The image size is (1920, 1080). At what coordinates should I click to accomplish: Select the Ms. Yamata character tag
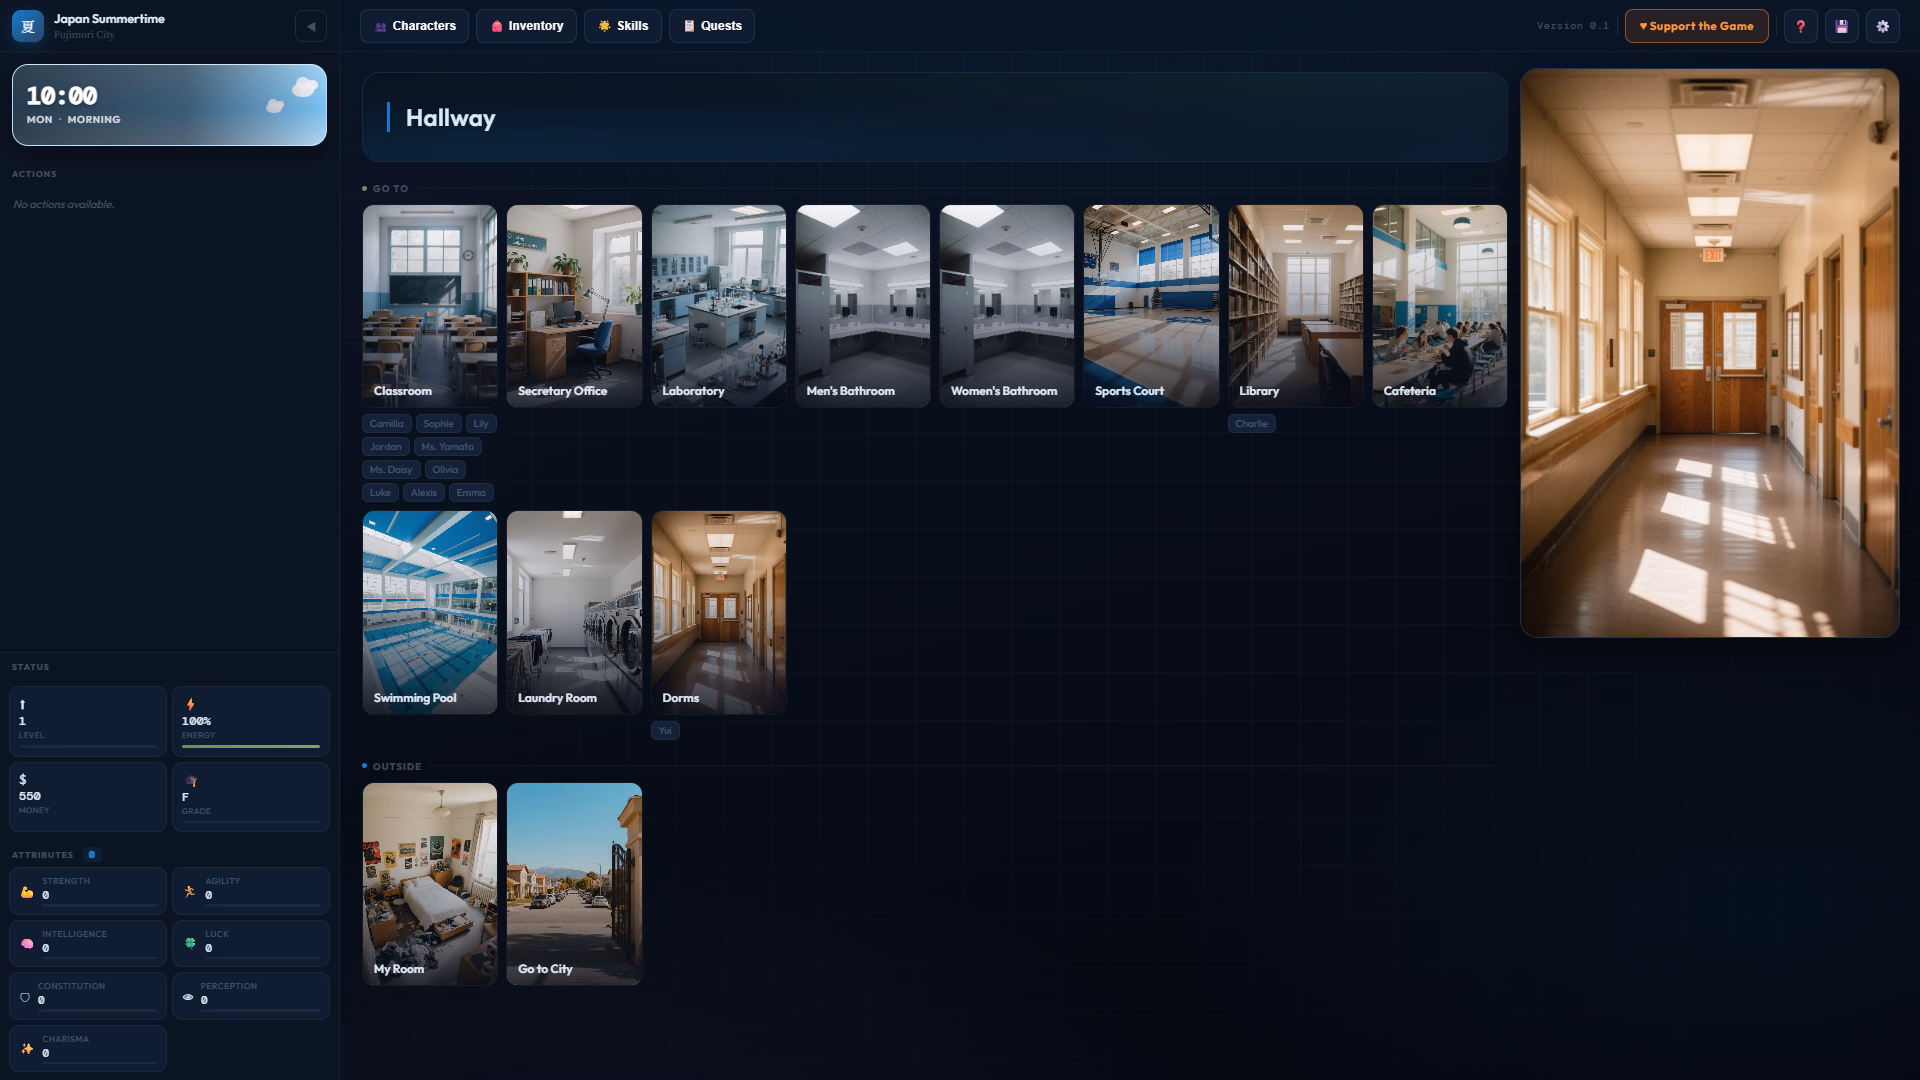447,447
